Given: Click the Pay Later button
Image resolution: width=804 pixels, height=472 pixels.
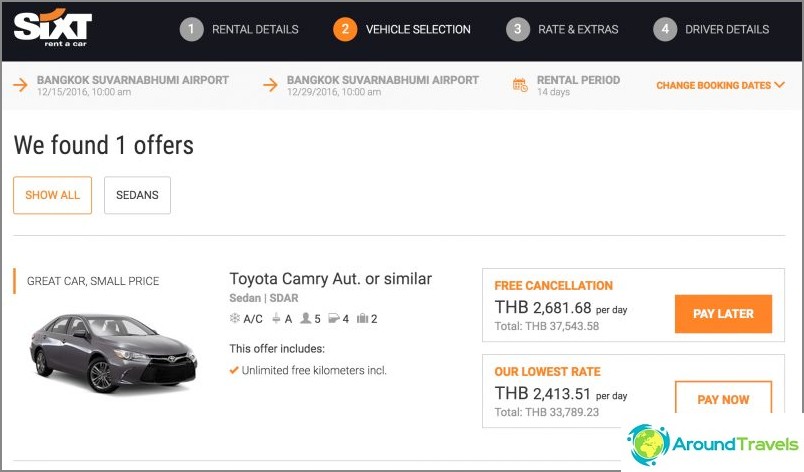Looking at the screenshot, I should point(723,314).
